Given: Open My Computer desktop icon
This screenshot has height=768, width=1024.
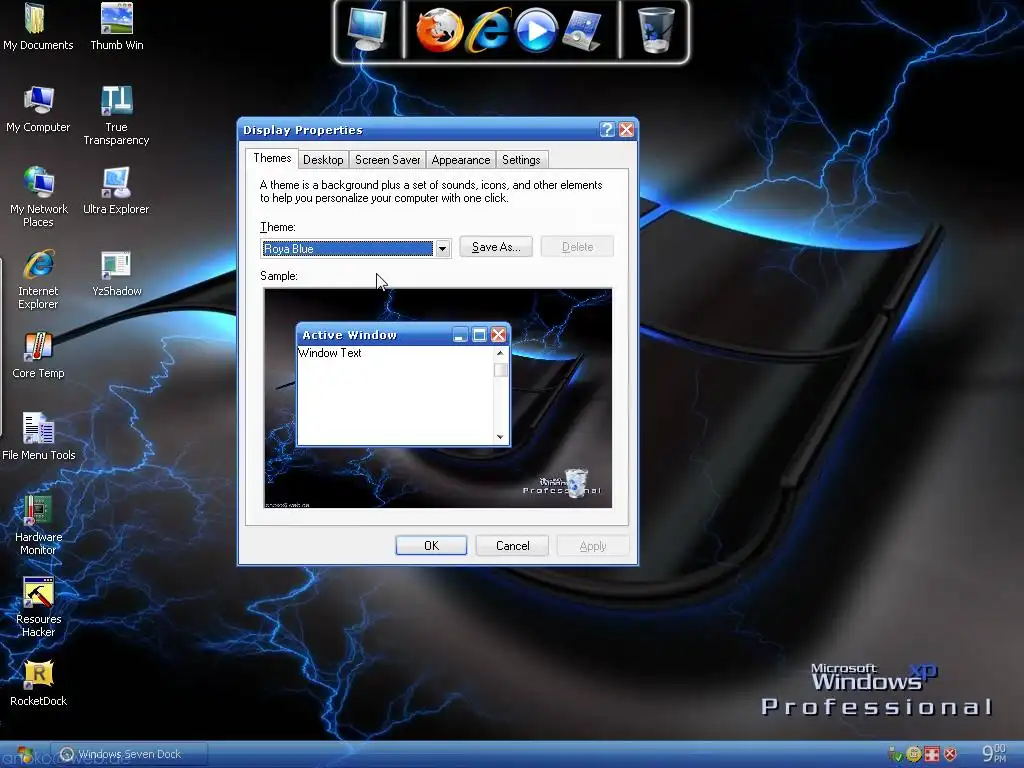Looking at the screenshot, I should [38, 109].
